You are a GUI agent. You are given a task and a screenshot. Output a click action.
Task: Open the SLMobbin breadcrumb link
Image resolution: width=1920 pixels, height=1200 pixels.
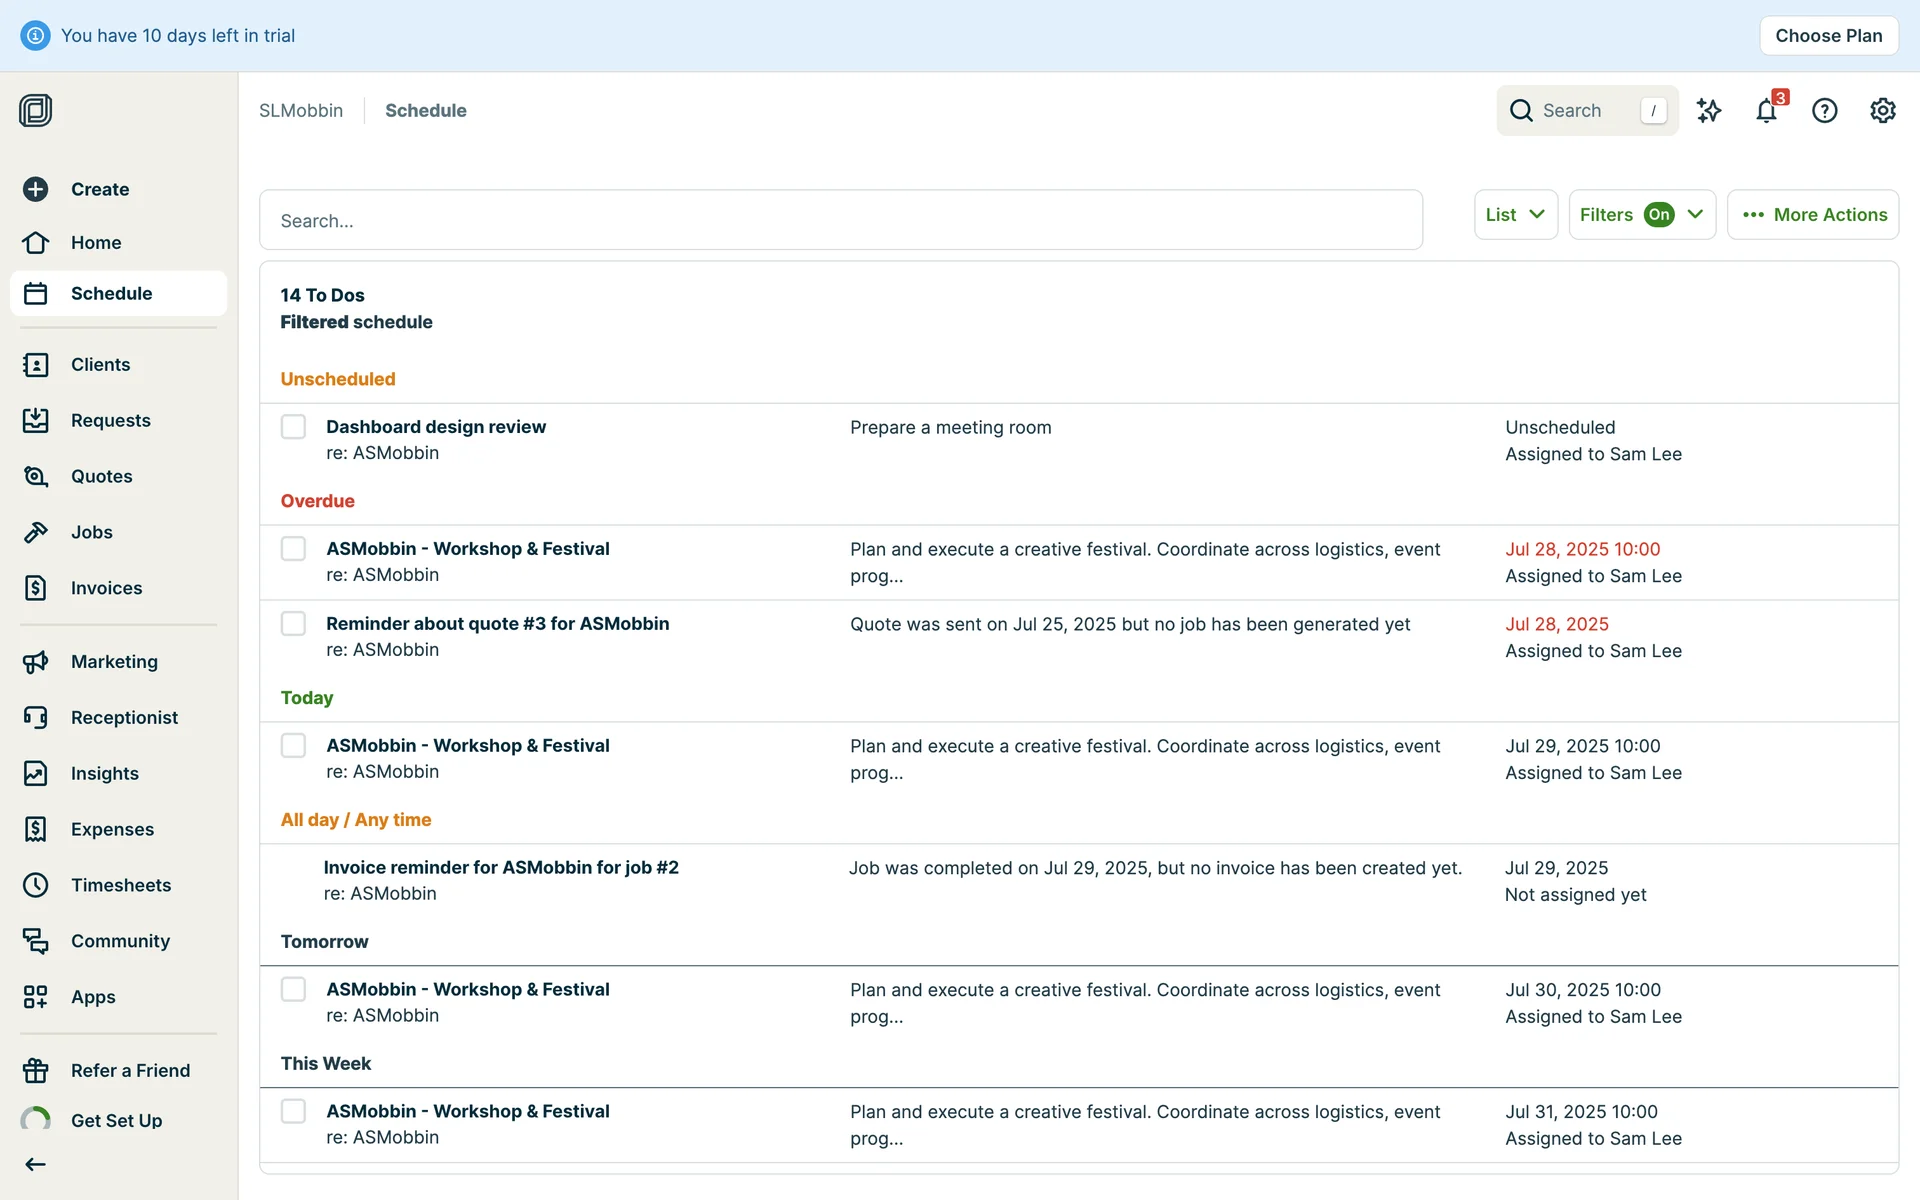click(x=301, y=111)
